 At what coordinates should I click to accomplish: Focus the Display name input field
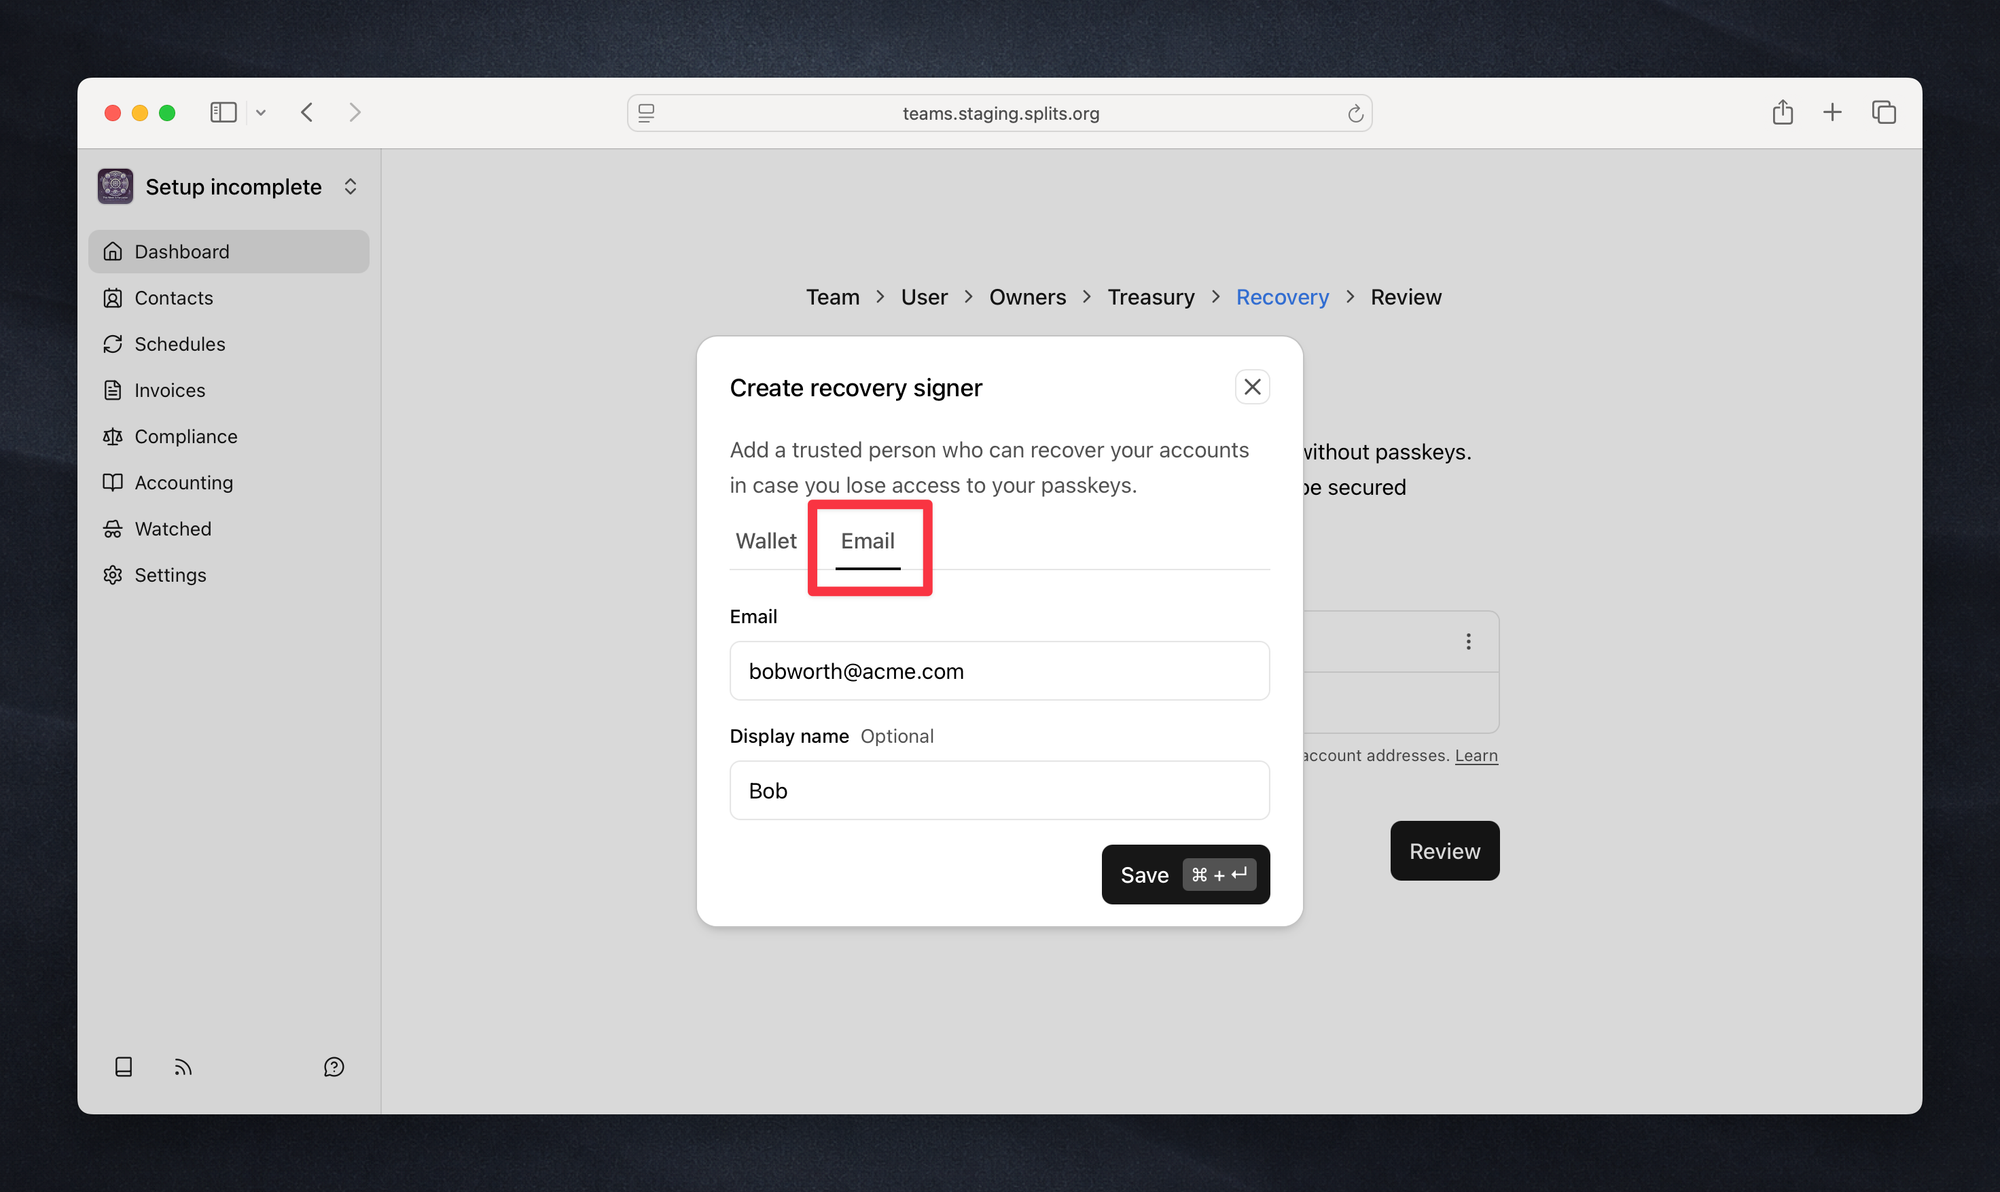pyautogui.click(x=999, y=791)
